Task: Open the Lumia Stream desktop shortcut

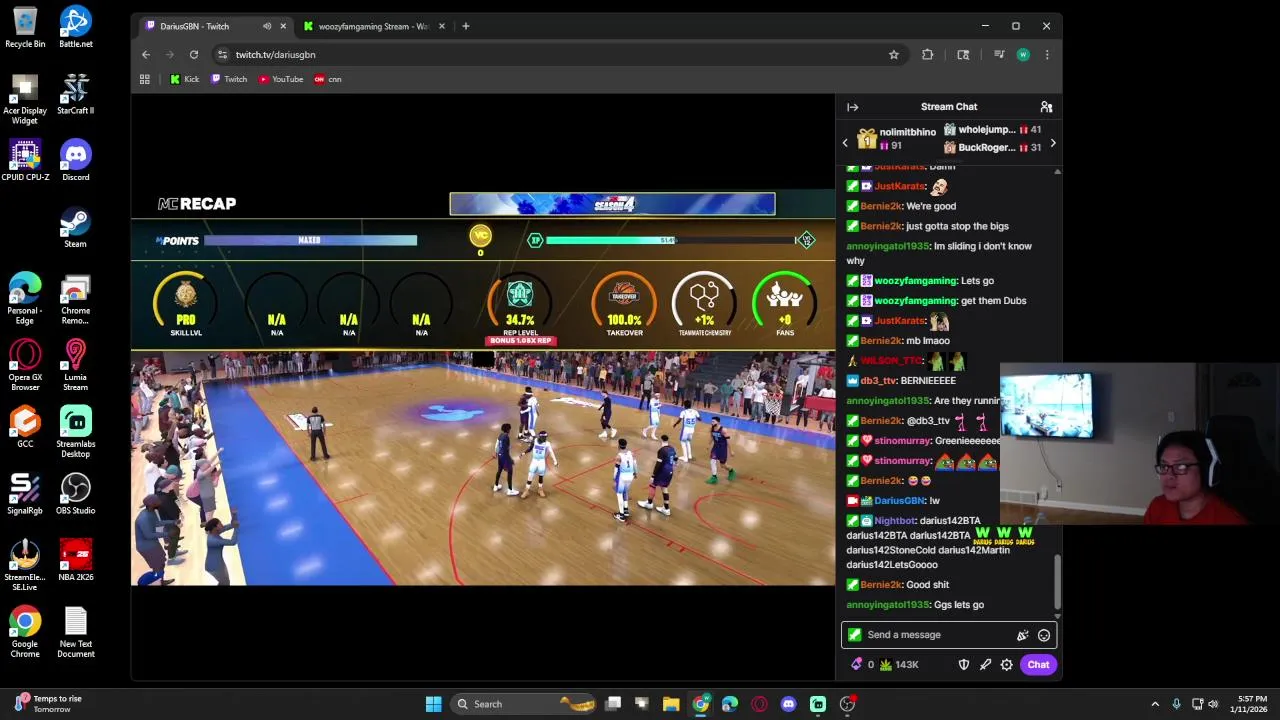Action: tap(75, 365)
